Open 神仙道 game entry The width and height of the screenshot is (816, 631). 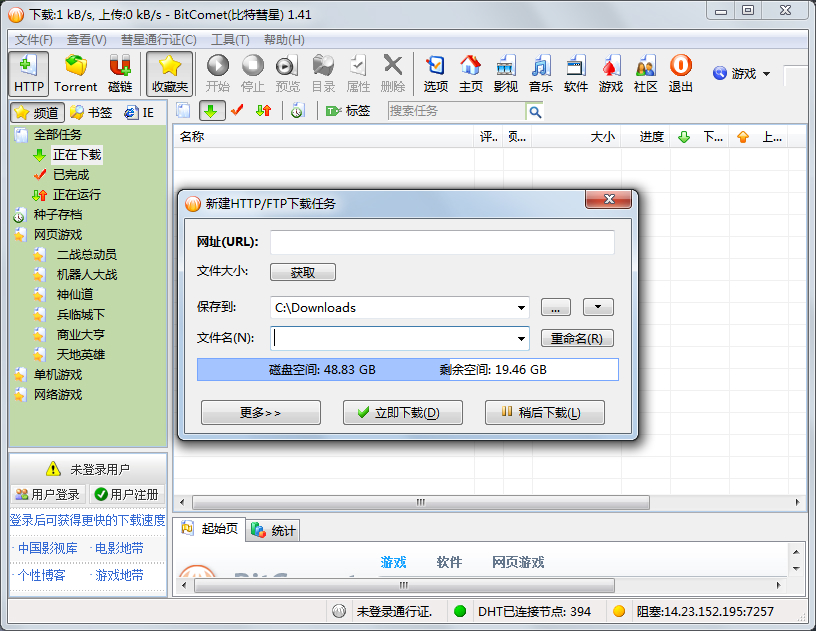pos(75,295)
